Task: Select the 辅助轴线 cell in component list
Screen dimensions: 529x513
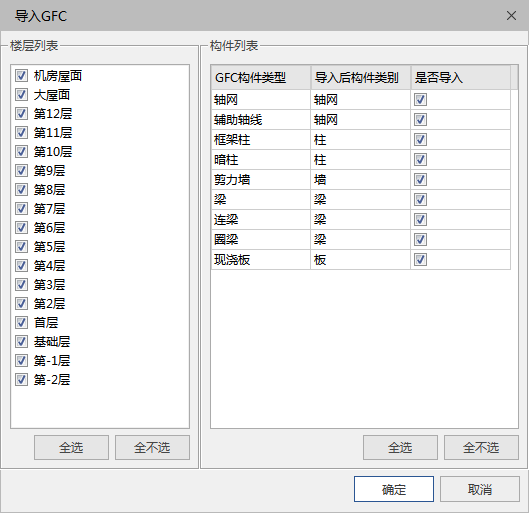Action: point(261,119)
